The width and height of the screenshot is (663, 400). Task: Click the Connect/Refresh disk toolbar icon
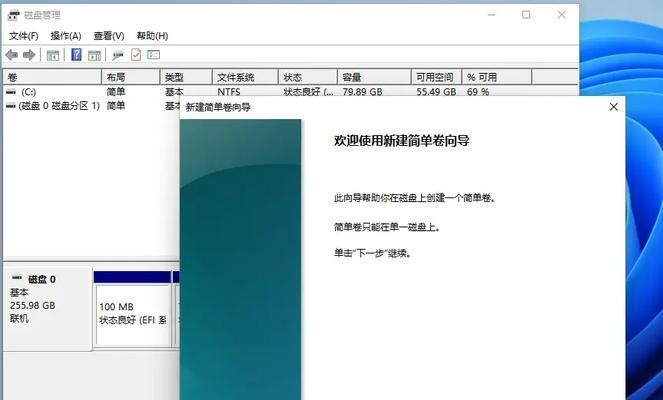(x=118, y=55)
